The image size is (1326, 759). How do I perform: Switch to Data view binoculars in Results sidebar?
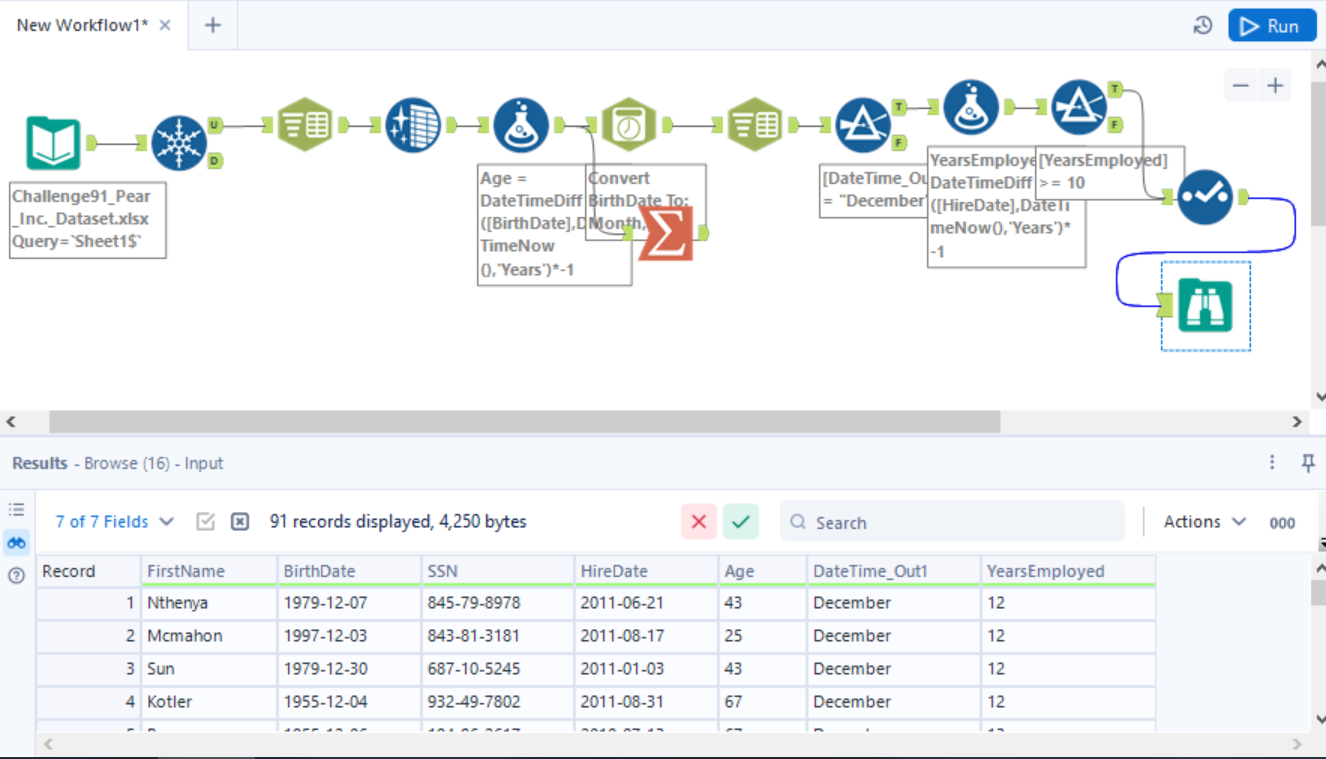click(x=16, y=543)
